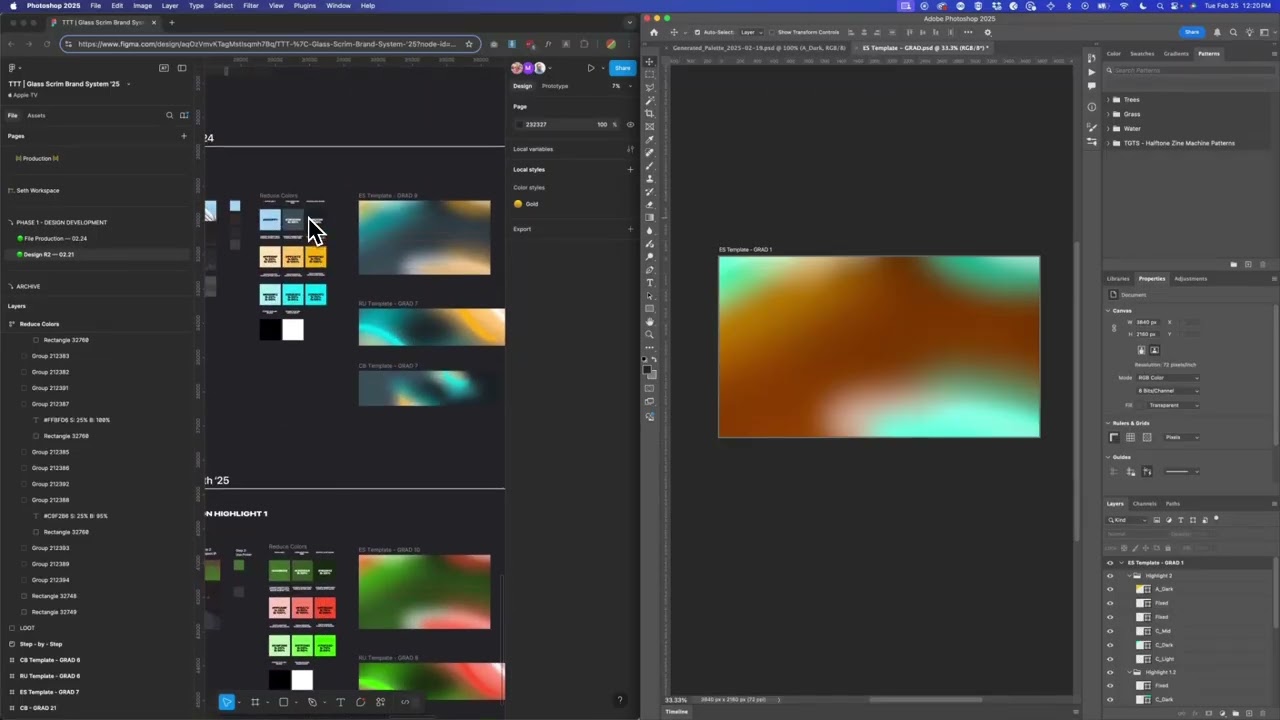Select the Crop tool in Photoshop
Image resolution: width=1280 pixels, height=720 pixels.
pos(650,113)
